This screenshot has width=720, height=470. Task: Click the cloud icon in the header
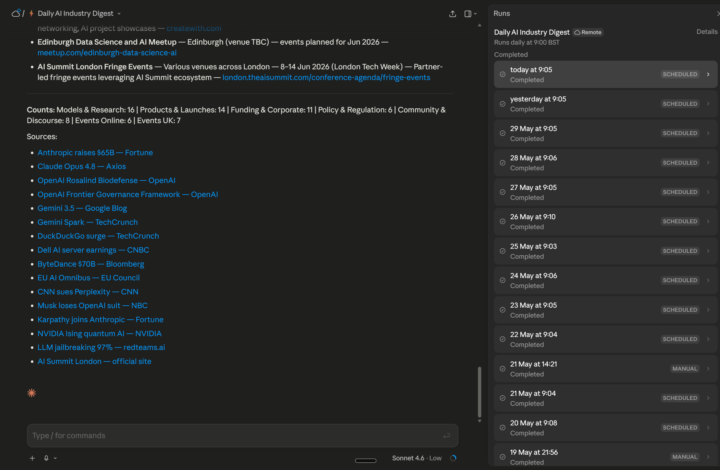click(16, 13)
